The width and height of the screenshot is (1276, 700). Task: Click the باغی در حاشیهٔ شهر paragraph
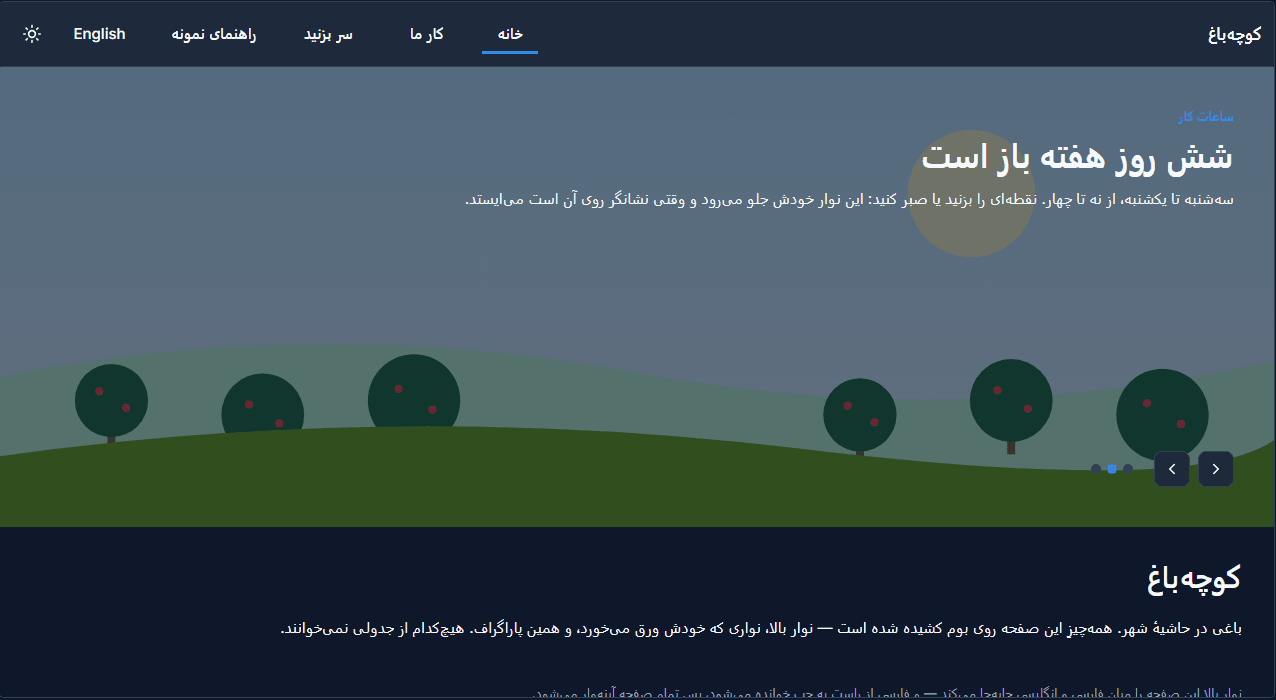pyautogui.click(x=761, y=629)
